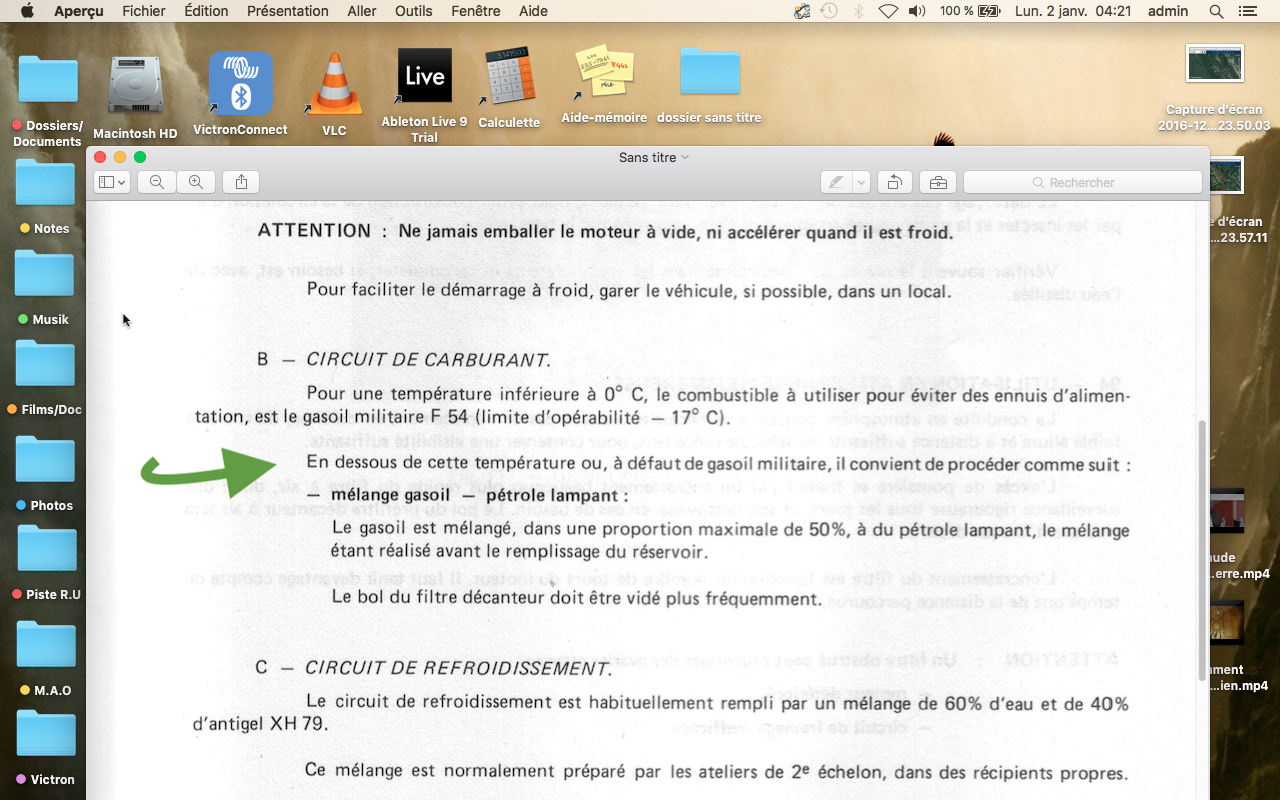1280x800 pixels.
Task: Select the highlight pen tool
Action: (x=835, y=182)
